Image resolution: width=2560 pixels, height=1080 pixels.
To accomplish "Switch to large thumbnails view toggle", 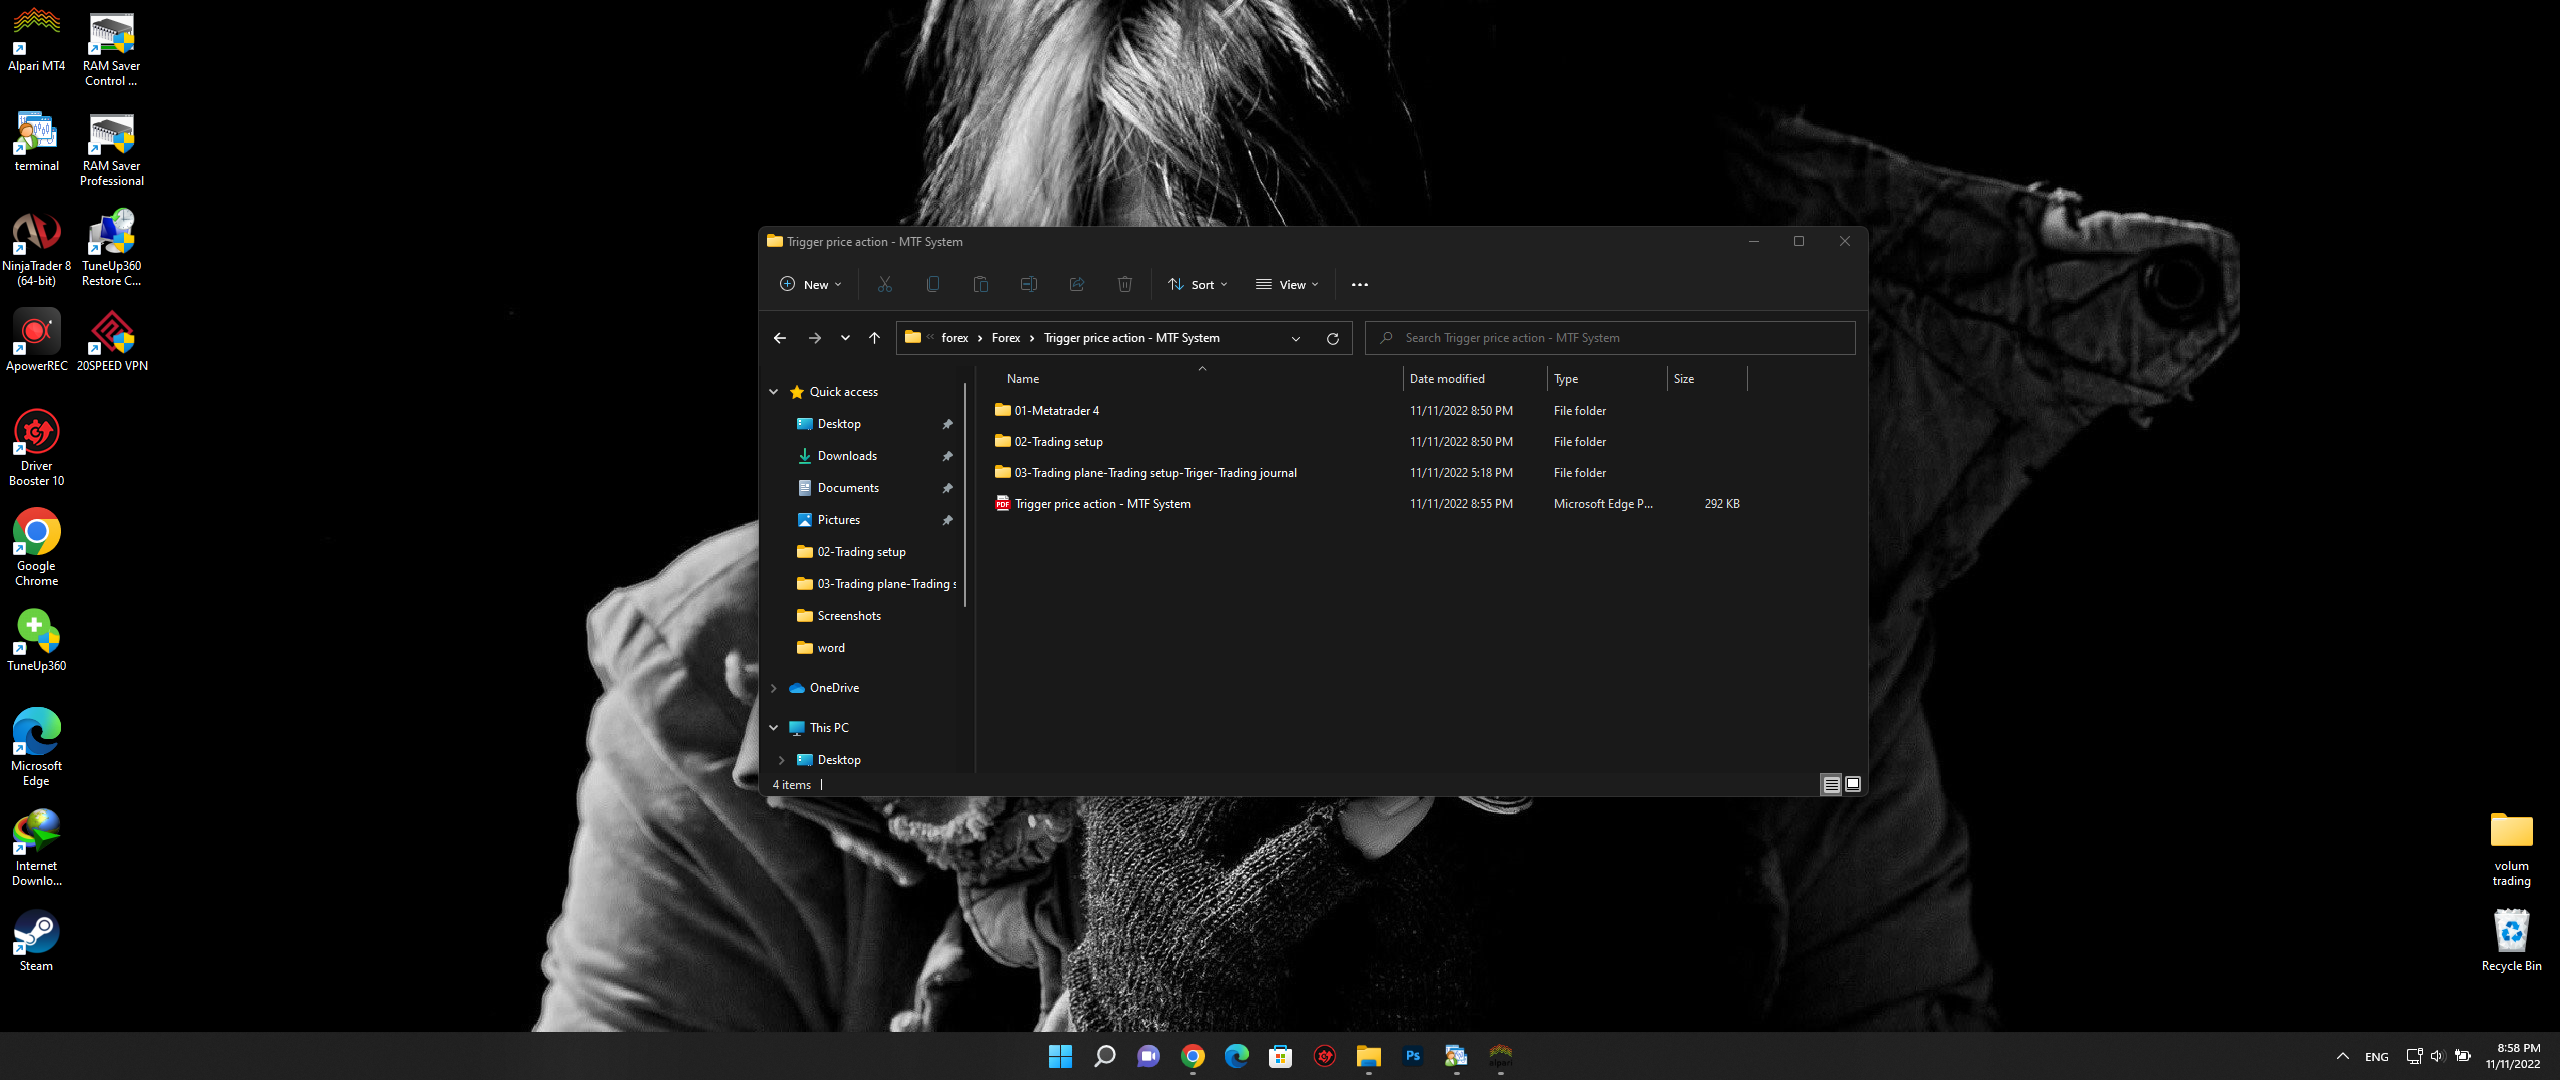I will (x=1853, y=785).
